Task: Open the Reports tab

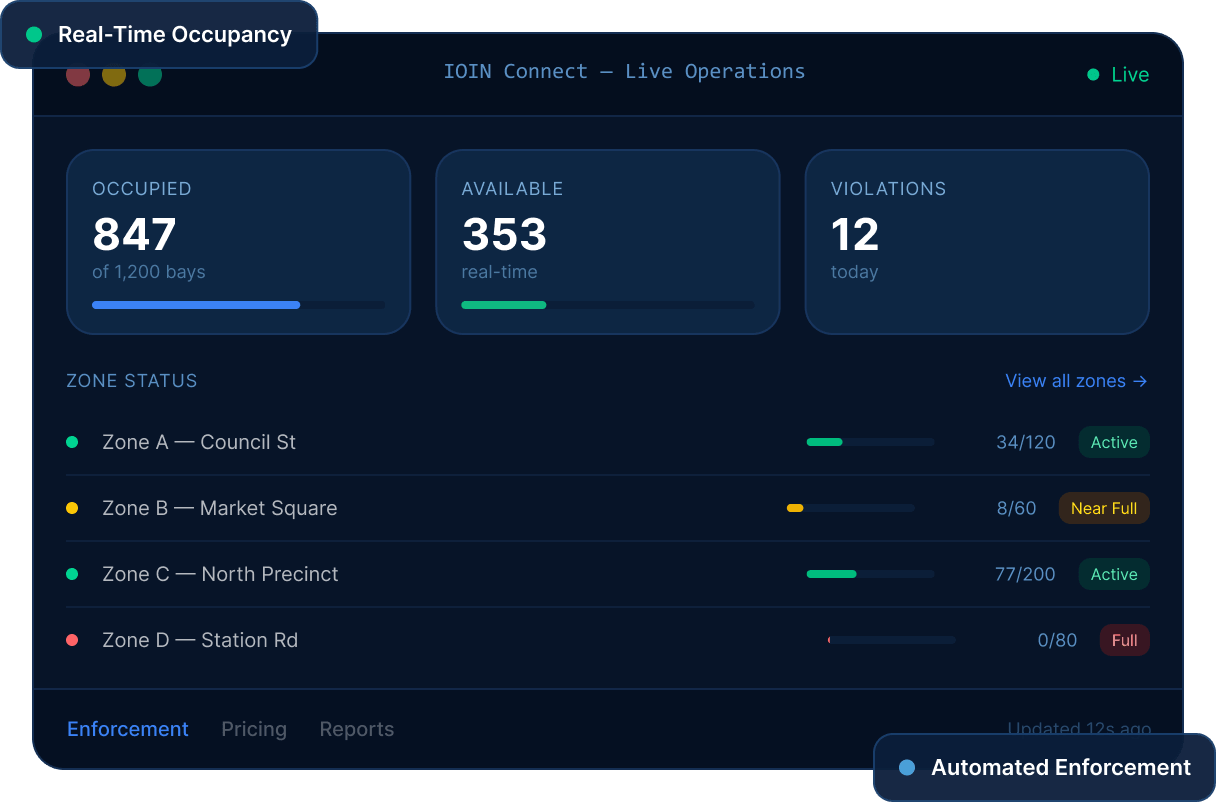Action: click(x=357, y=729)
